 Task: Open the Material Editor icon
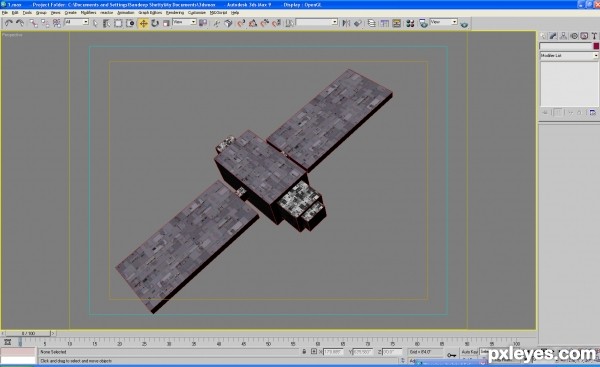click(x=410, y=23)
